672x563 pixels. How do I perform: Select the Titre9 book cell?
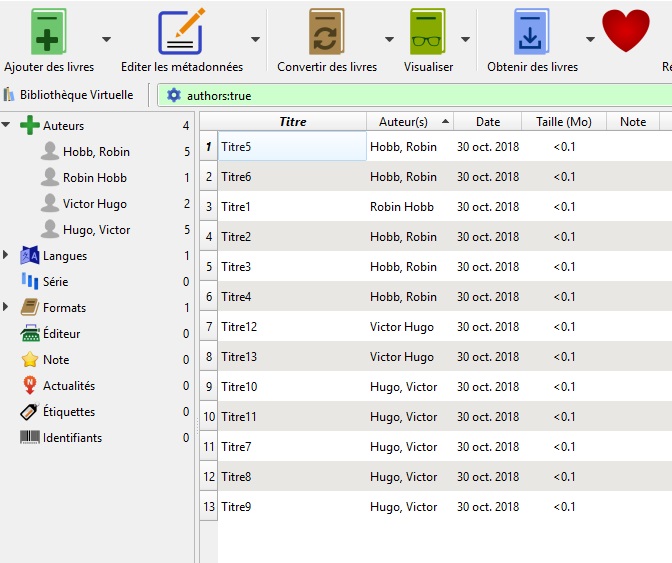tap(292, 506)
